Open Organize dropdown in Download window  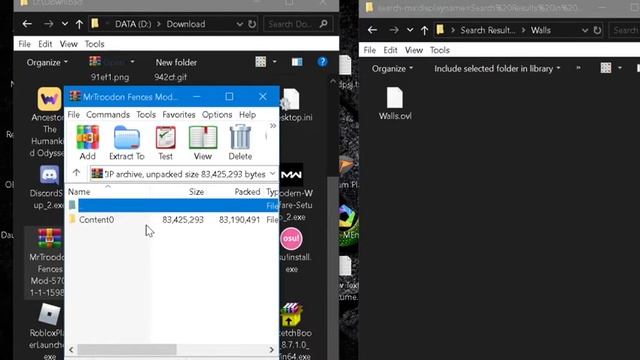47,62
